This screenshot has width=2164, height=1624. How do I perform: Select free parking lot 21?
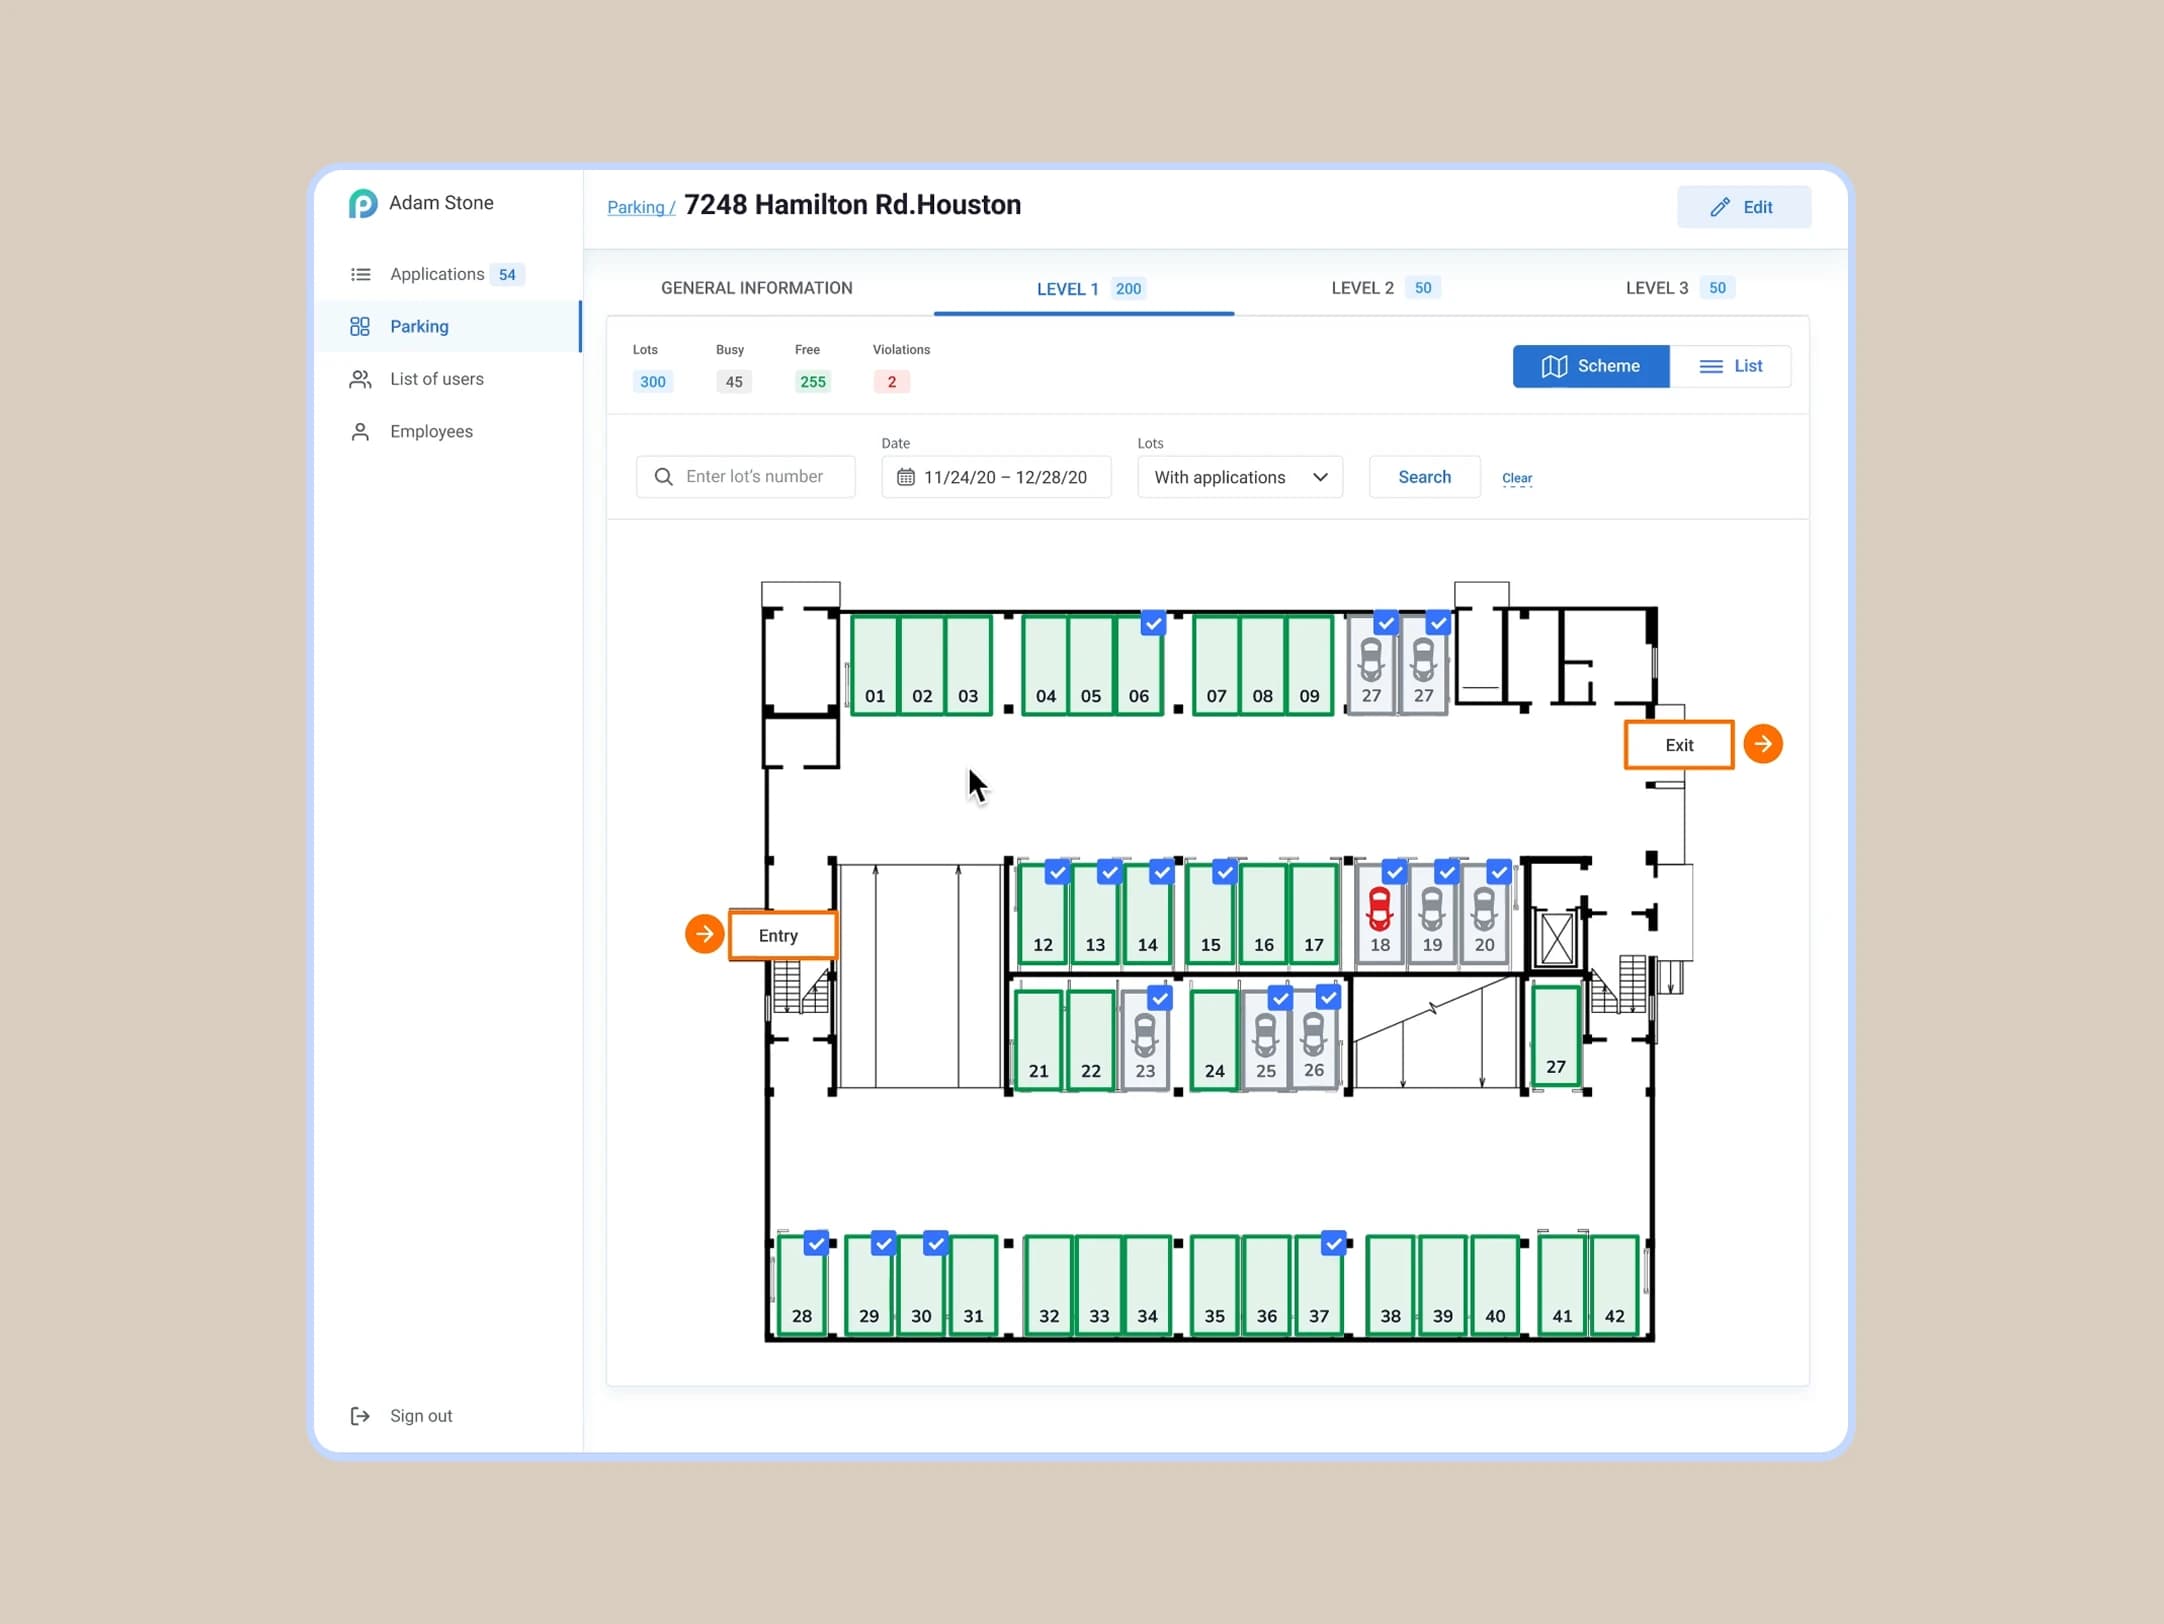pos(1039,1040)
